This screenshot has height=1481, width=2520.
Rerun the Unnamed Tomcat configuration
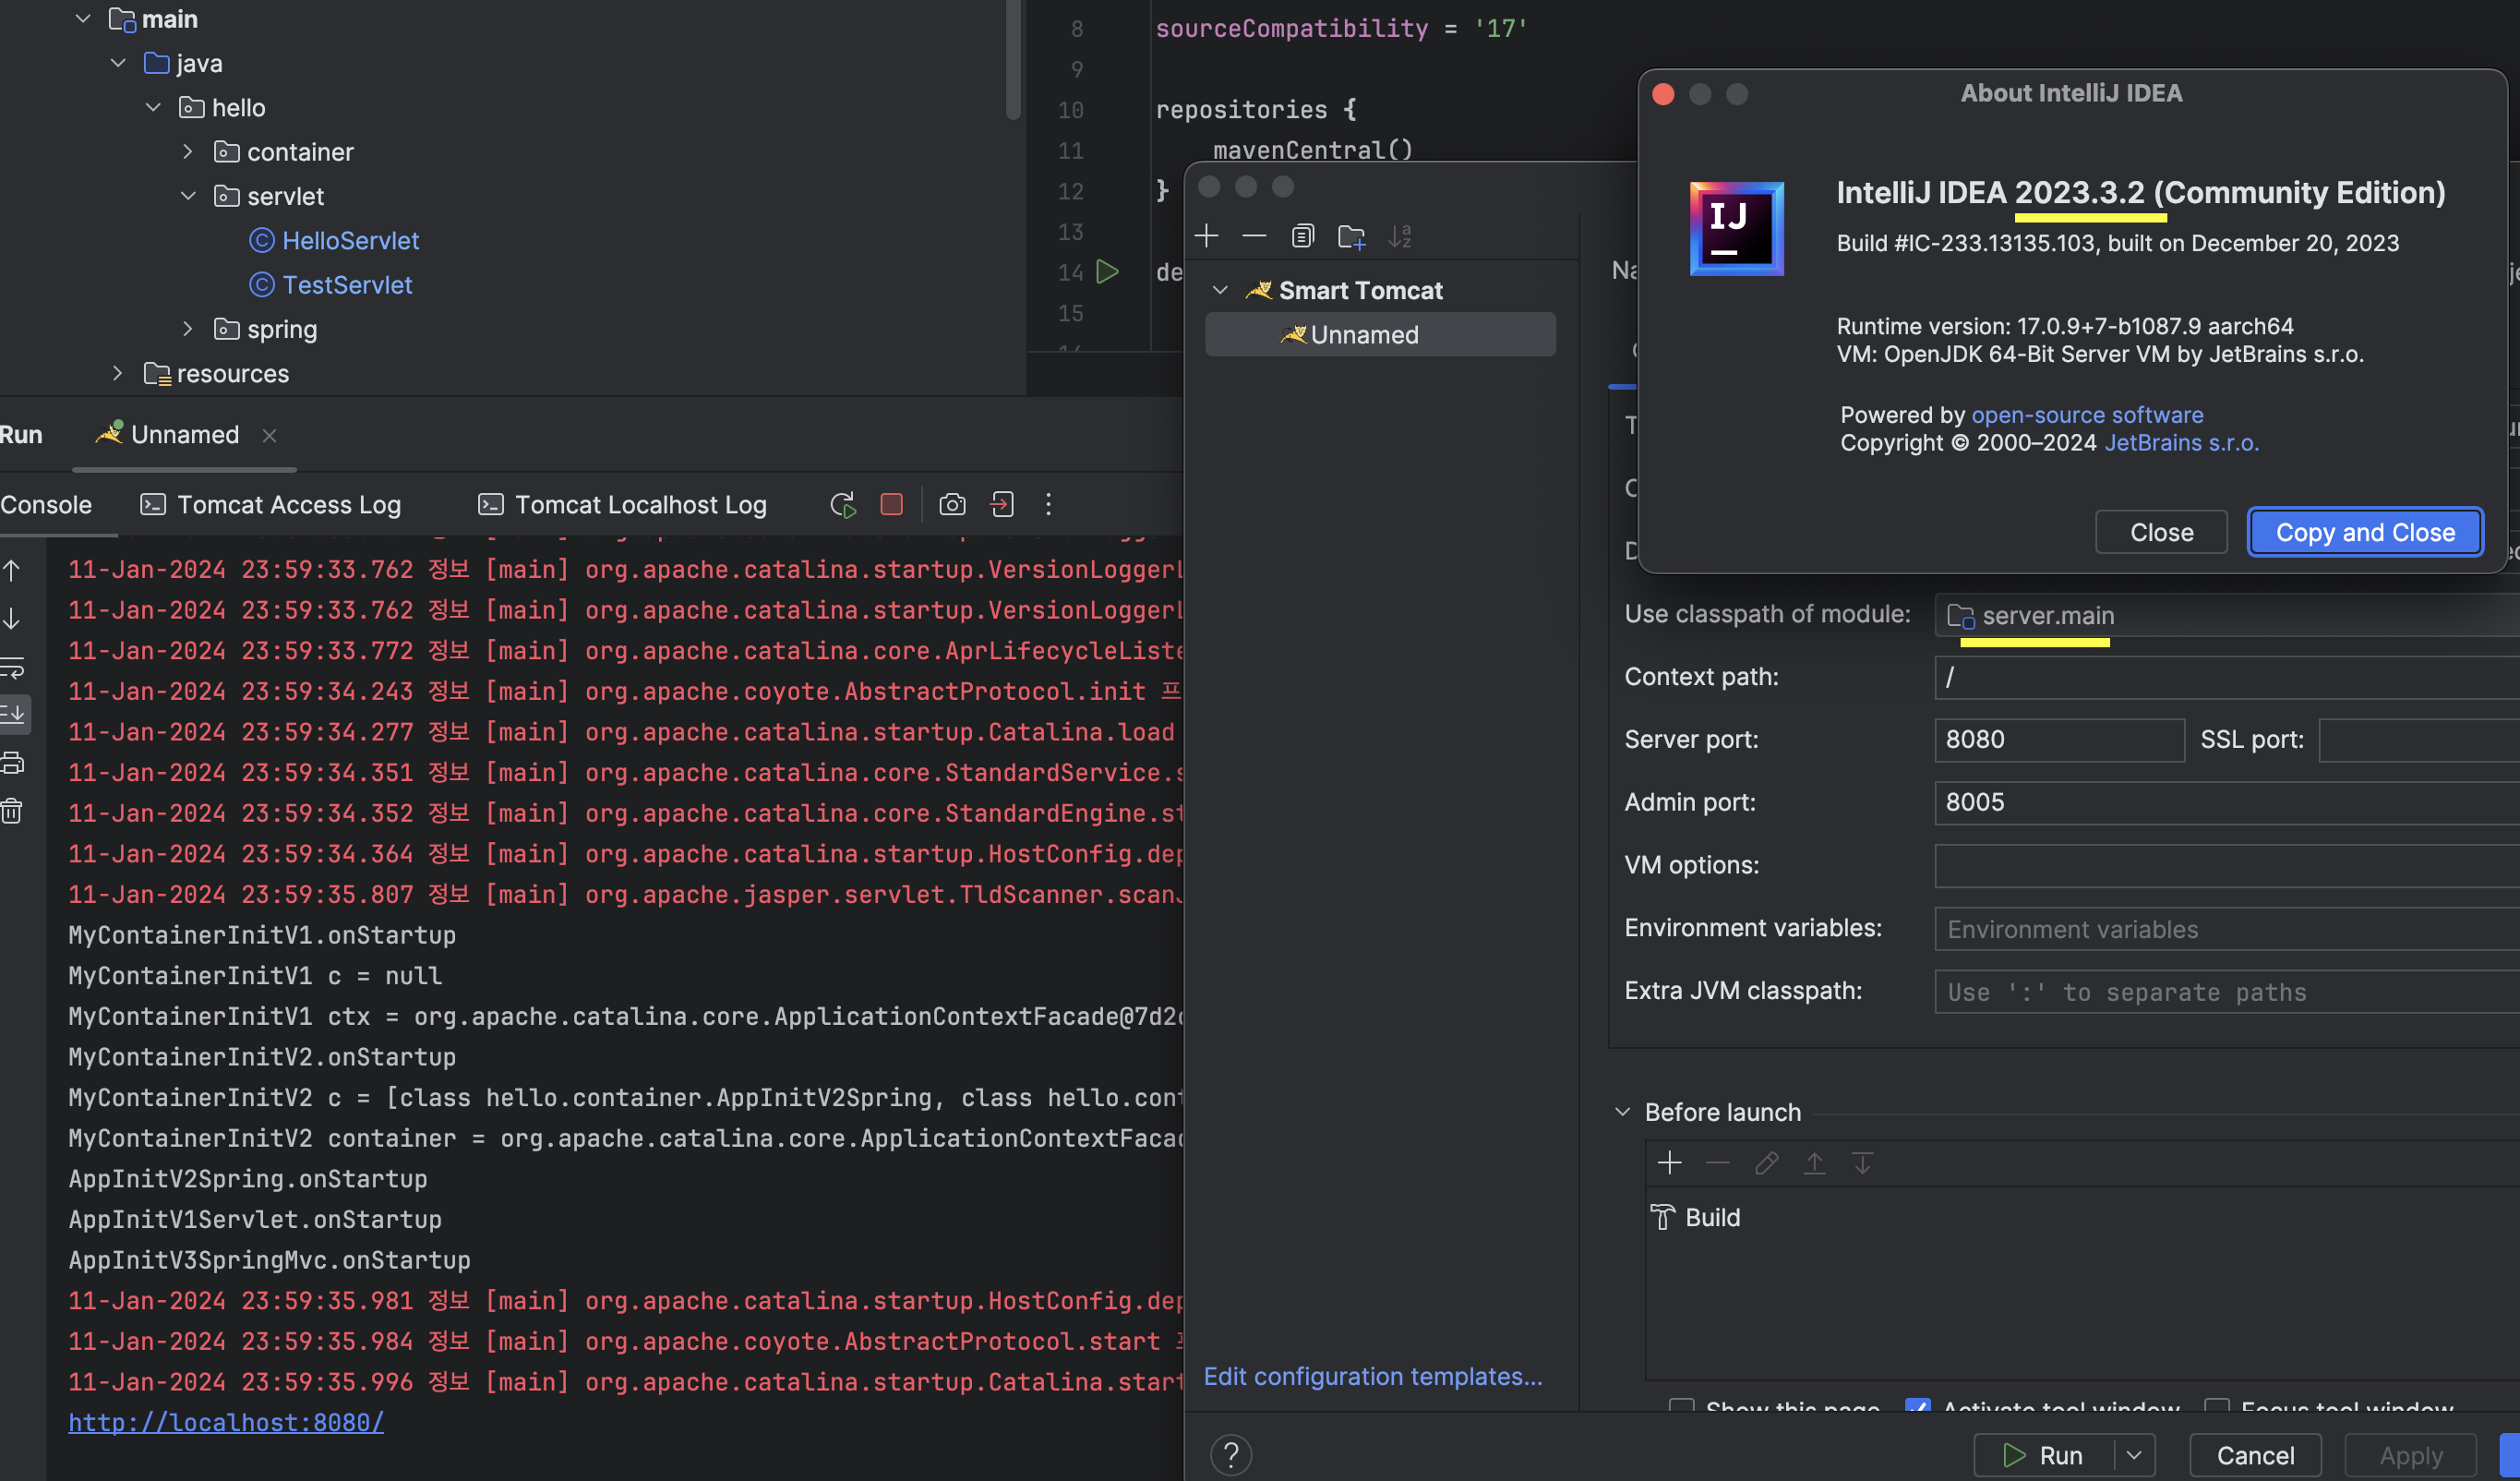[843, 505]
